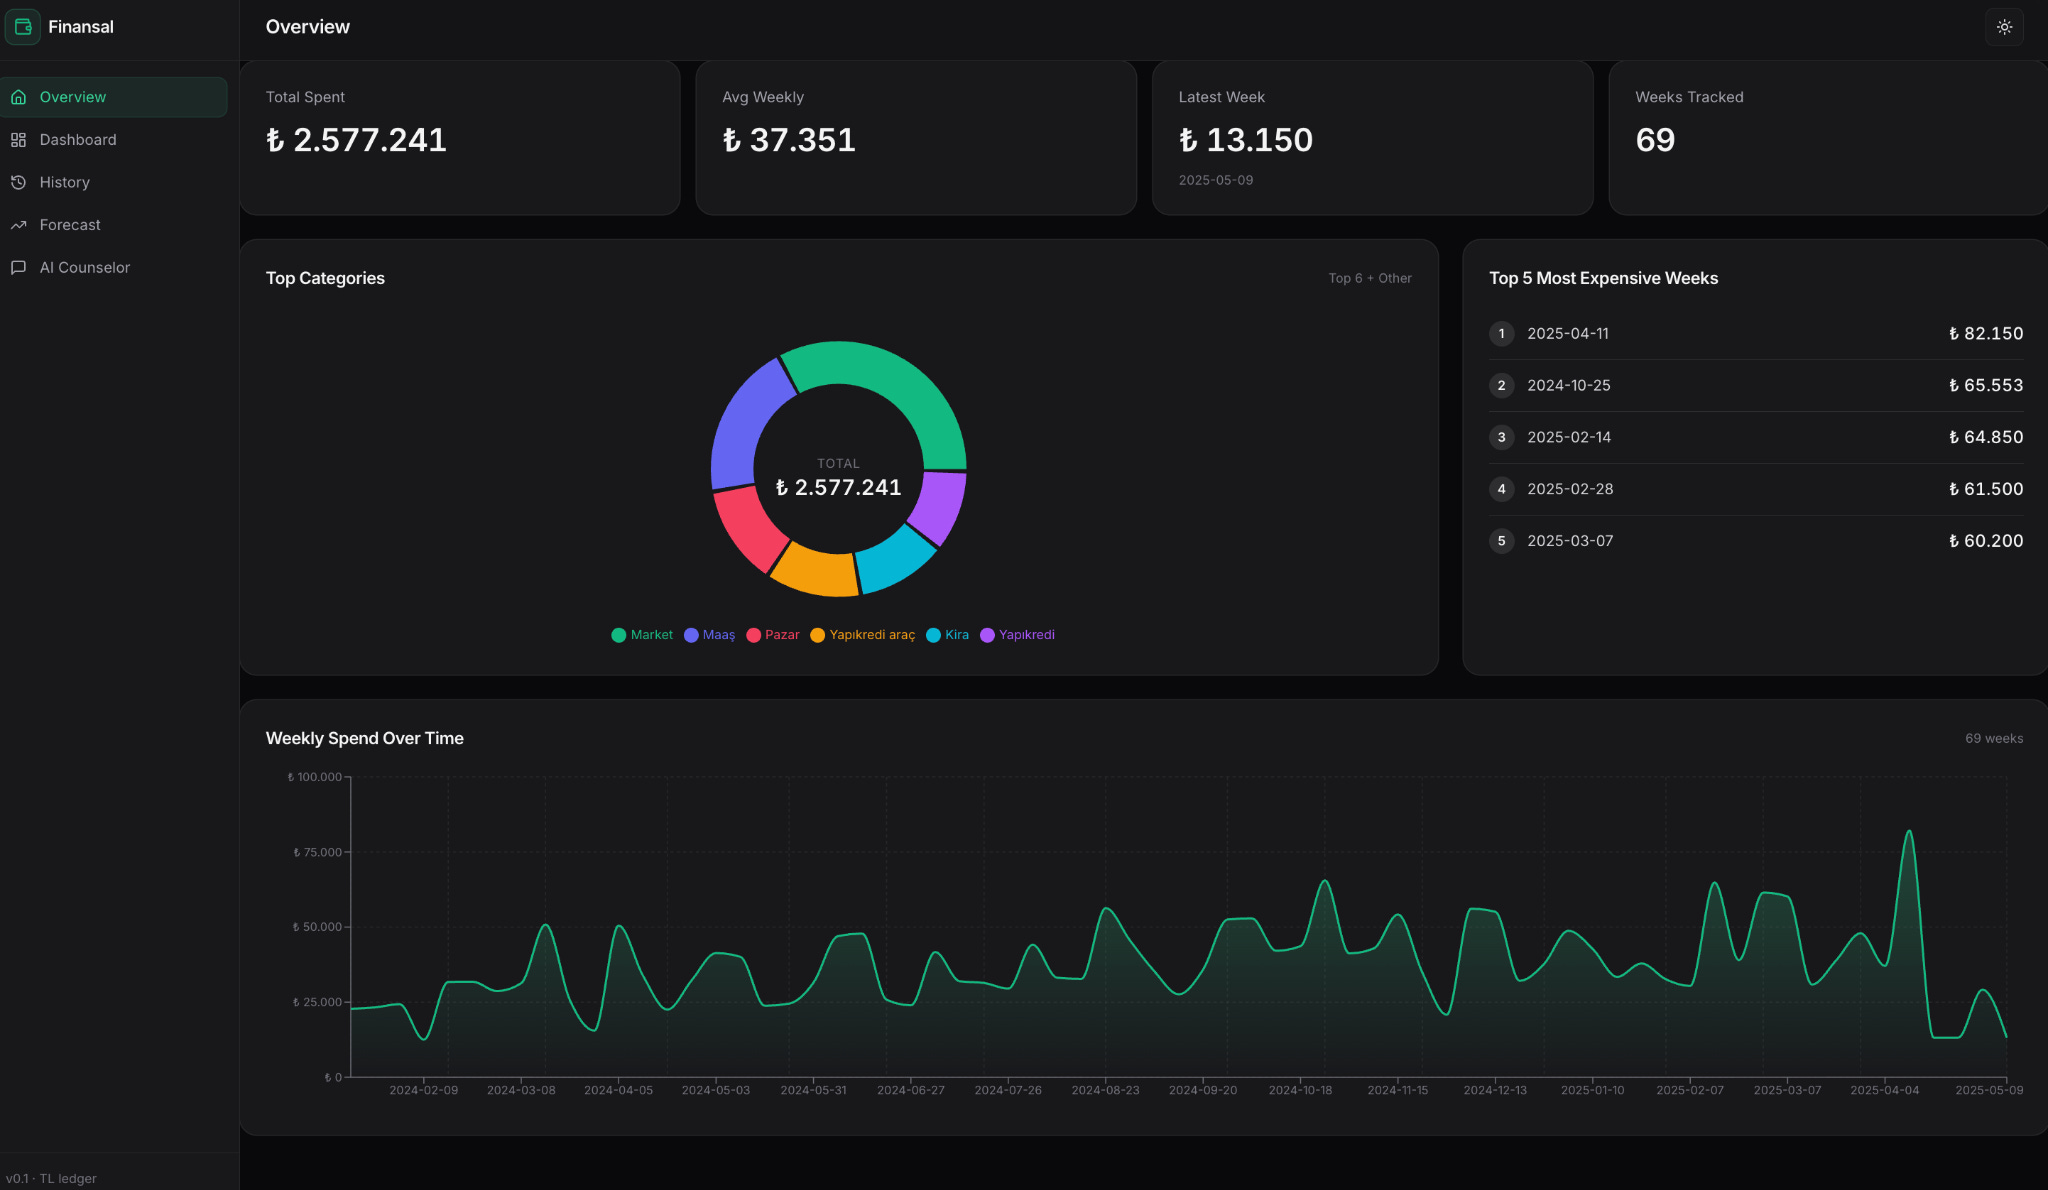
Task: Open the Overview sidebar item
Action: point(114,97)
